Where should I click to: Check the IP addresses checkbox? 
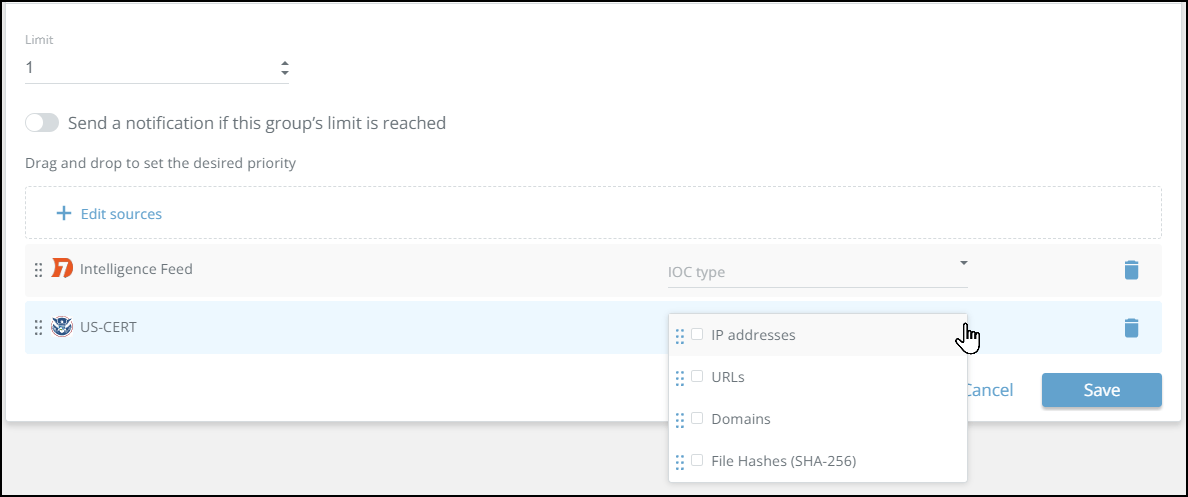point(697,335)
